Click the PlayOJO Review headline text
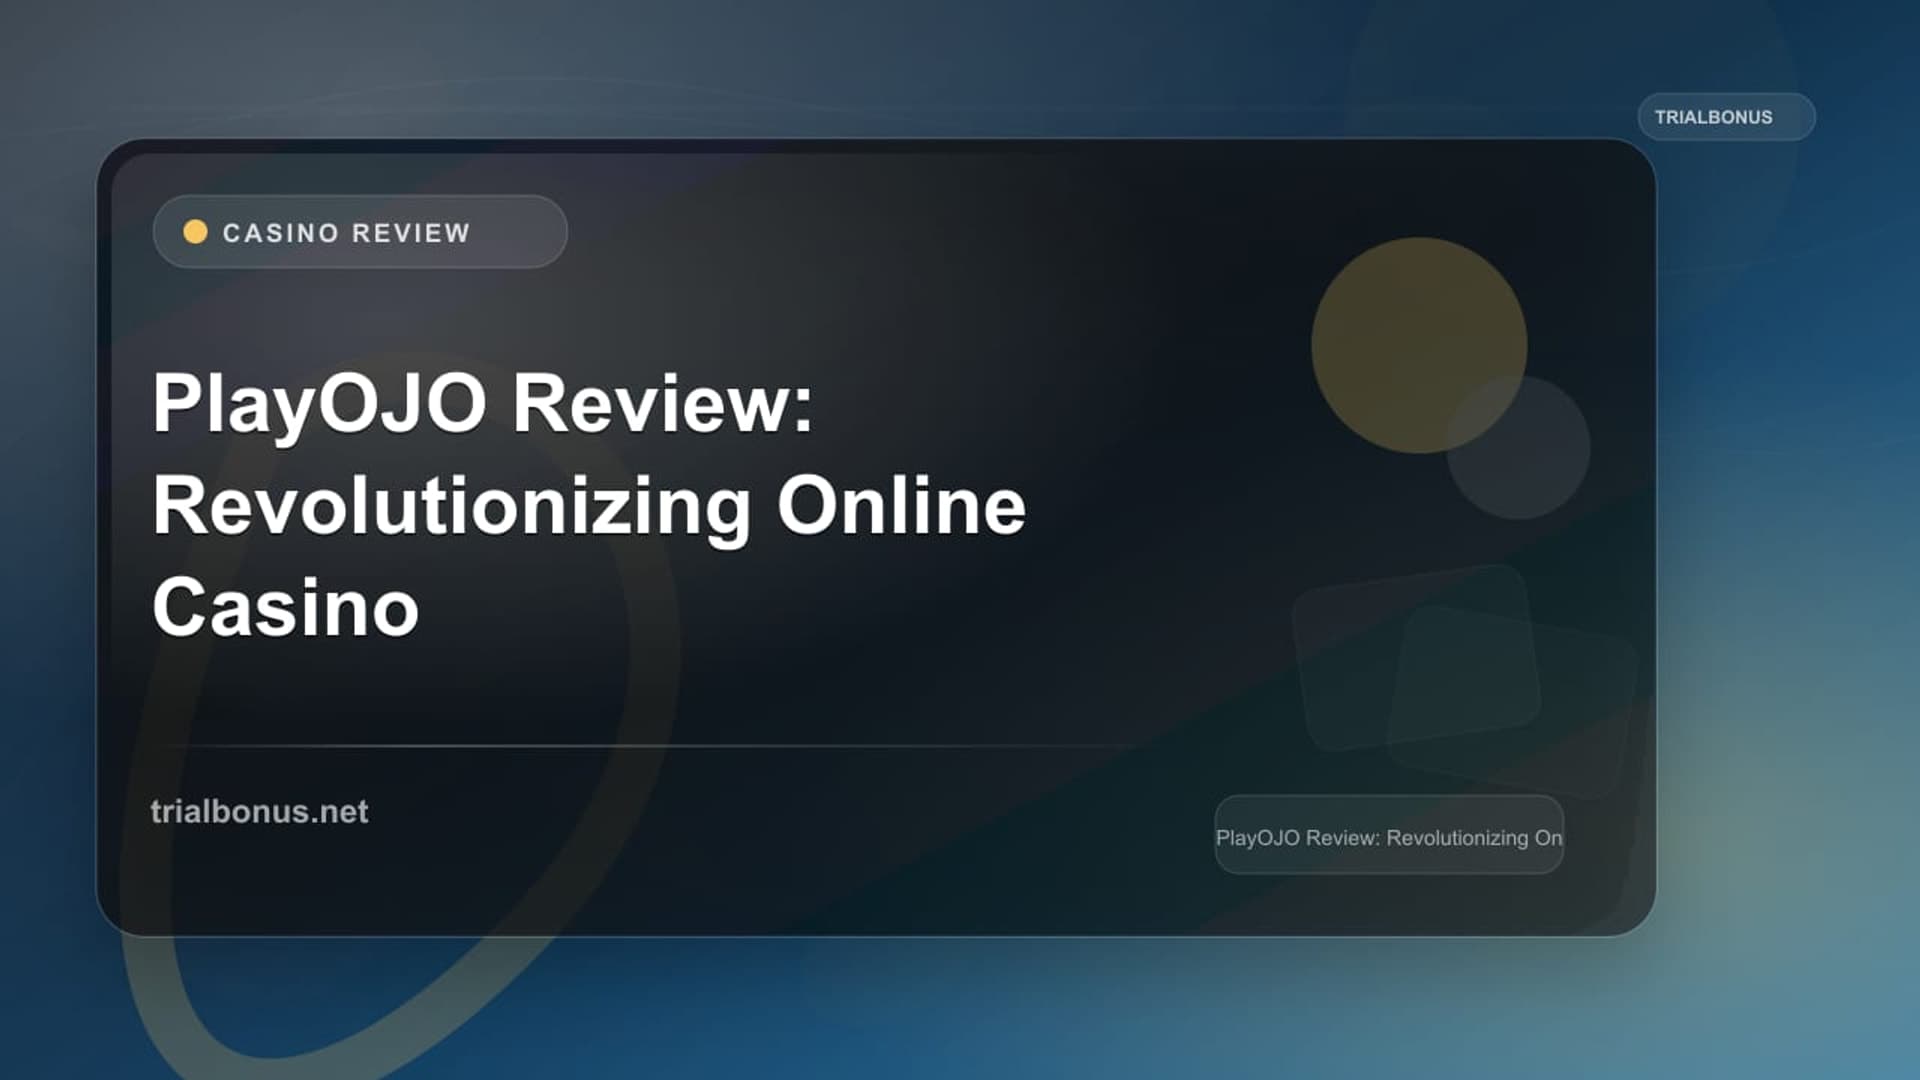 (589, 505)
